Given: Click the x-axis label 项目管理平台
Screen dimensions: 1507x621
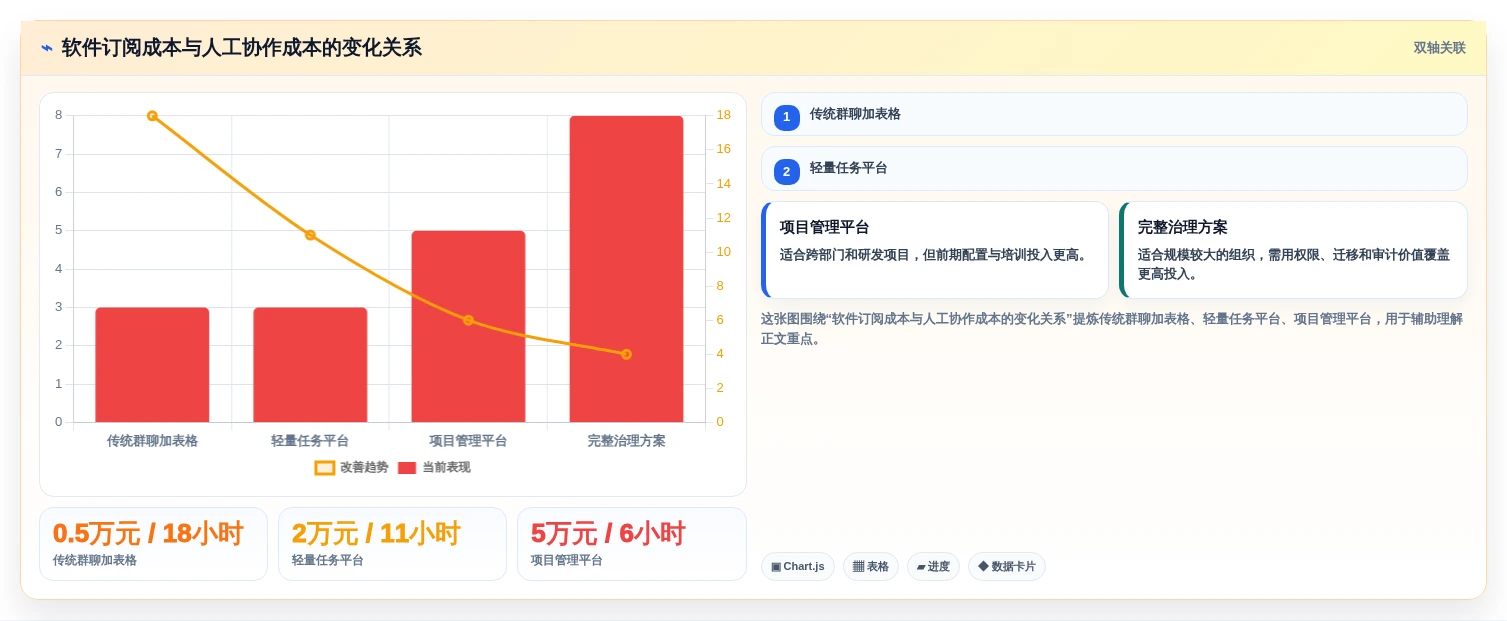Looking at the screenshot, I should [468, 441].
